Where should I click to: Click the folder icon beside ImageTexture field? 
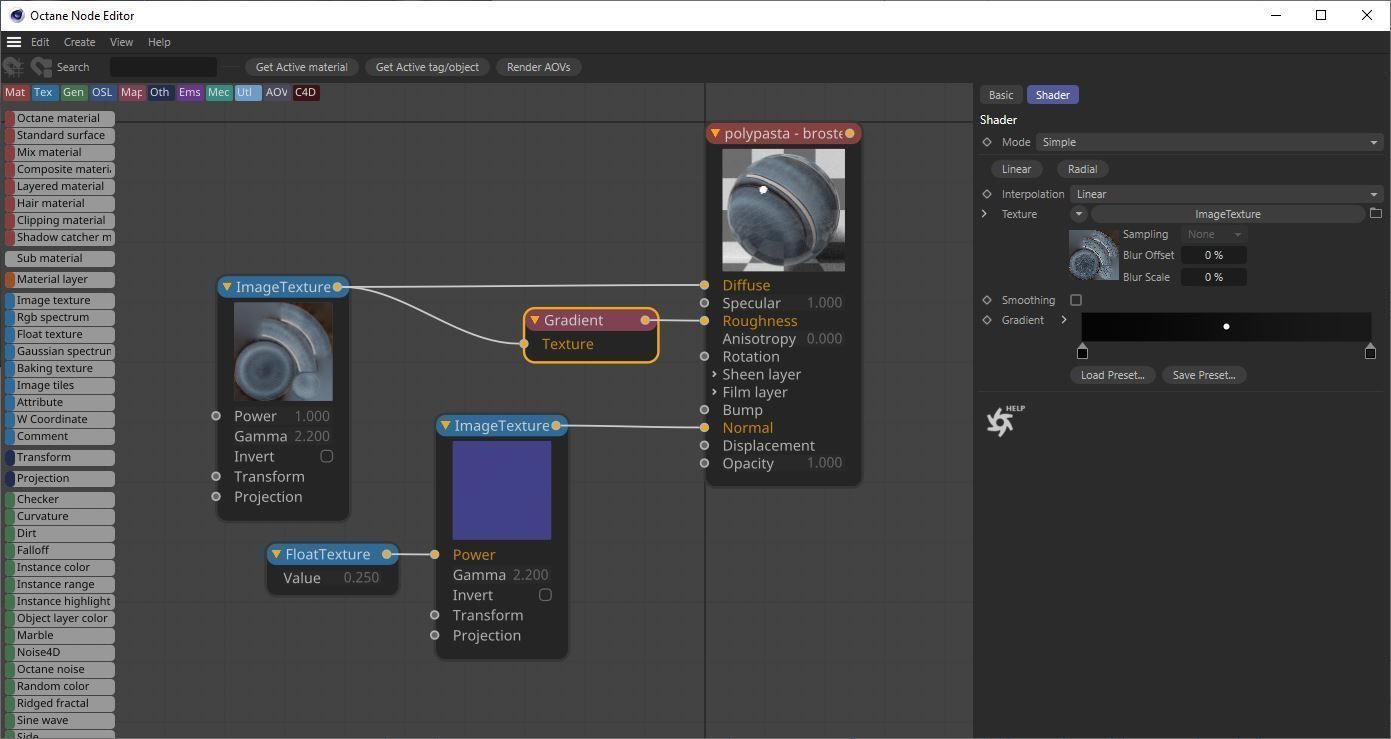(1376, 214)
